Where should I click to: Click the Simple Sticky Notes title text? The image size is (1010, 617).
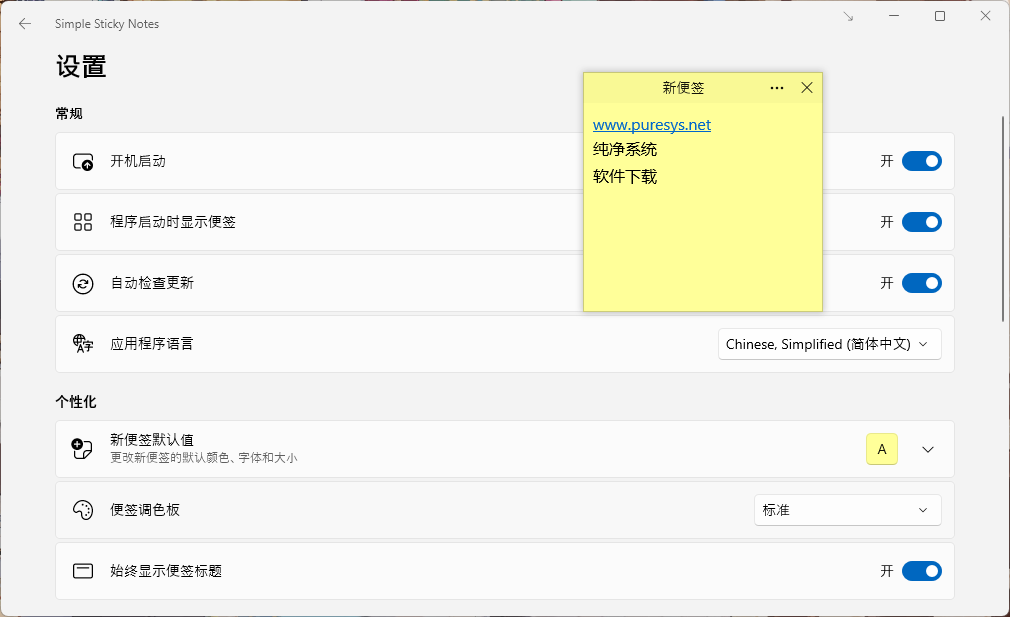coord(107,23)
